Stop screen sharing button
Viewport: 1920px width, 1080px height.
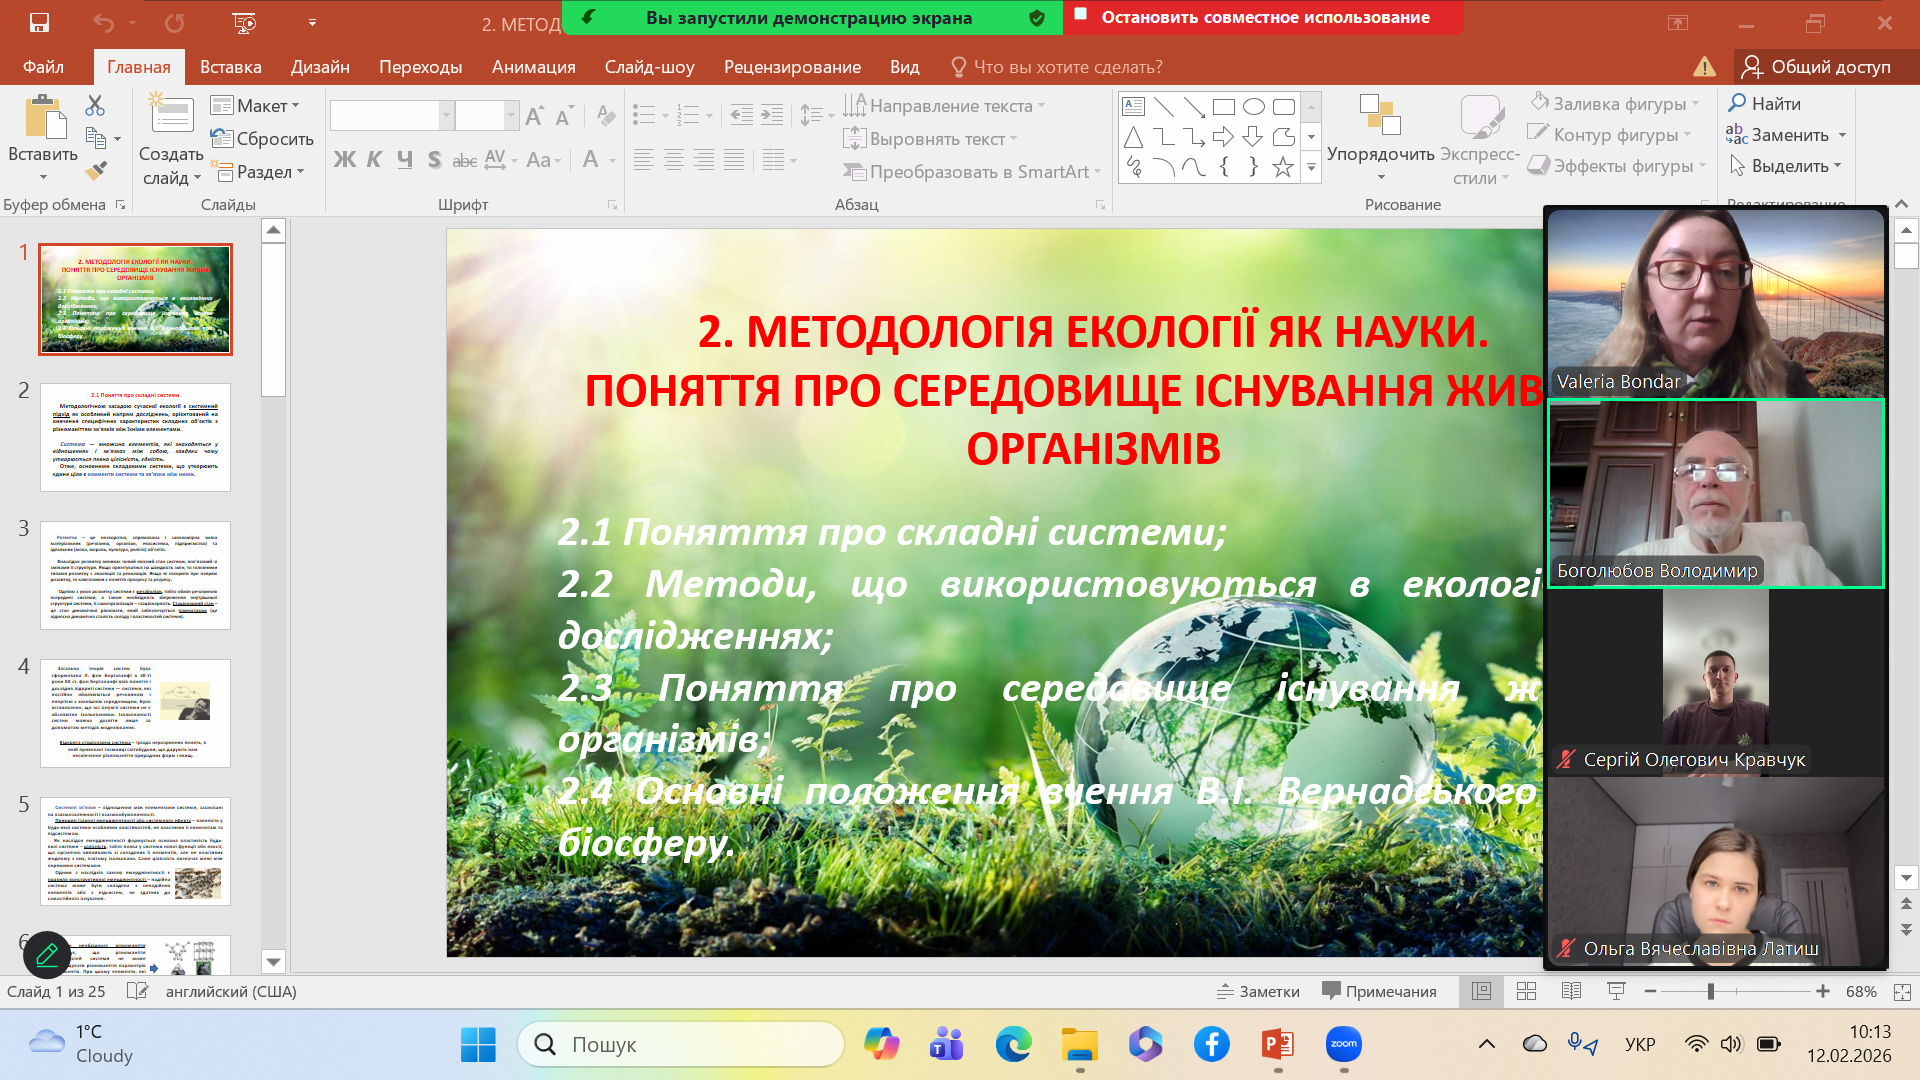[x=1264, y=17]
